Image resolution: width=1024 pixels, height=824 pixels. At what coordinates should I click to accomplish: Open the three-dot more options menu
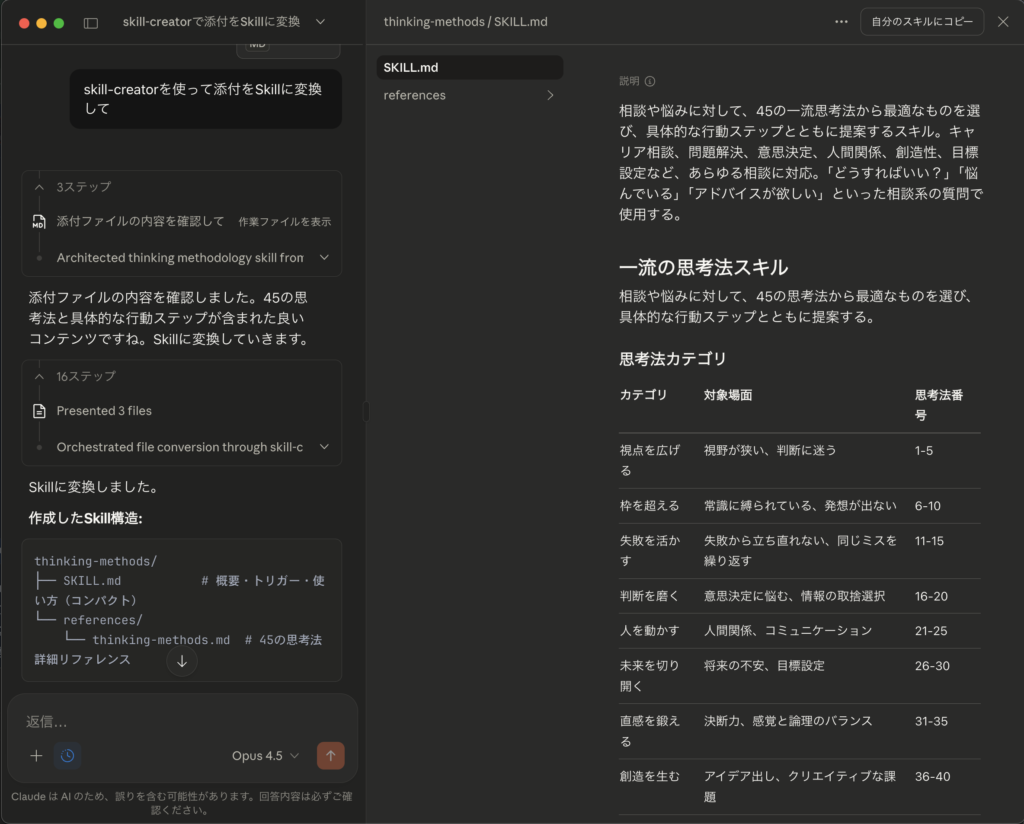(841, 22)
